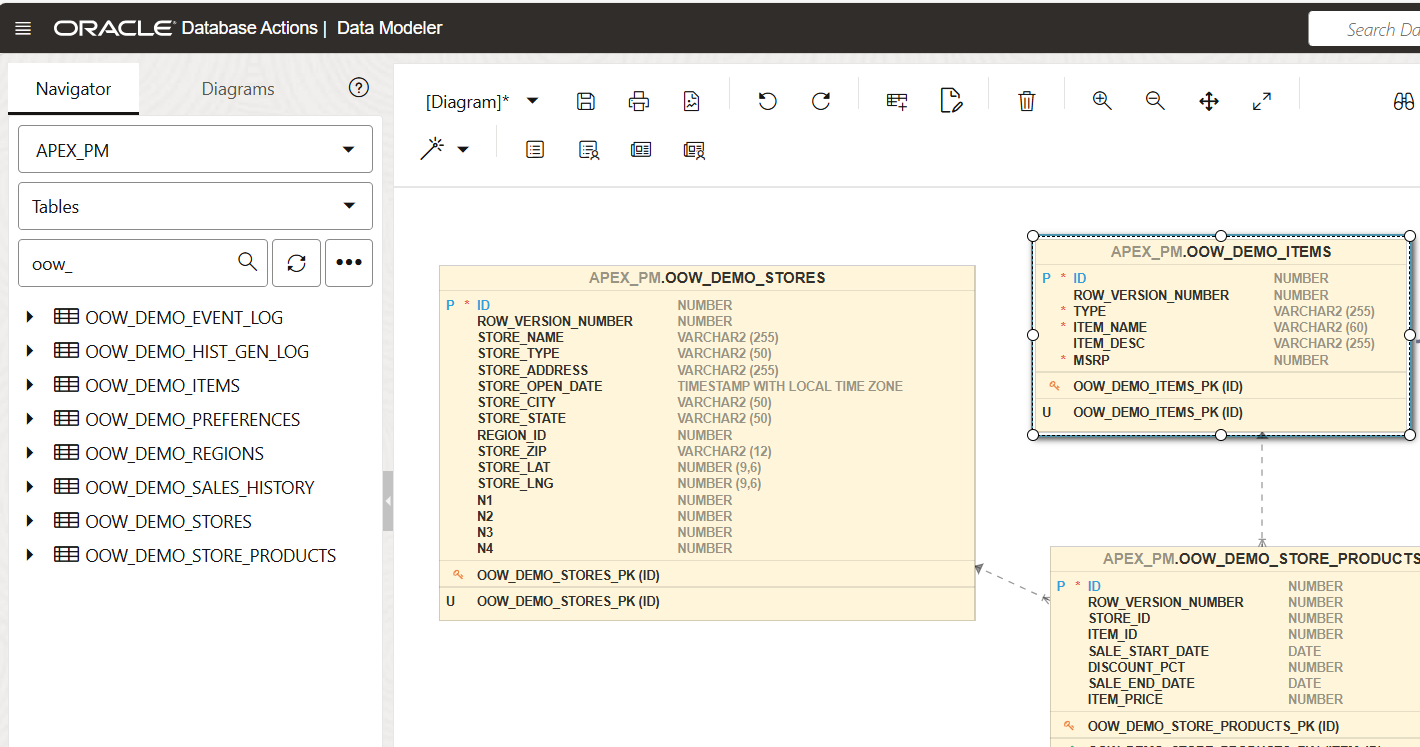1420x747 pixels.
Task: Select OOW_DEMO_PREFERENCES in navigator list
Action: coord(193,419)
